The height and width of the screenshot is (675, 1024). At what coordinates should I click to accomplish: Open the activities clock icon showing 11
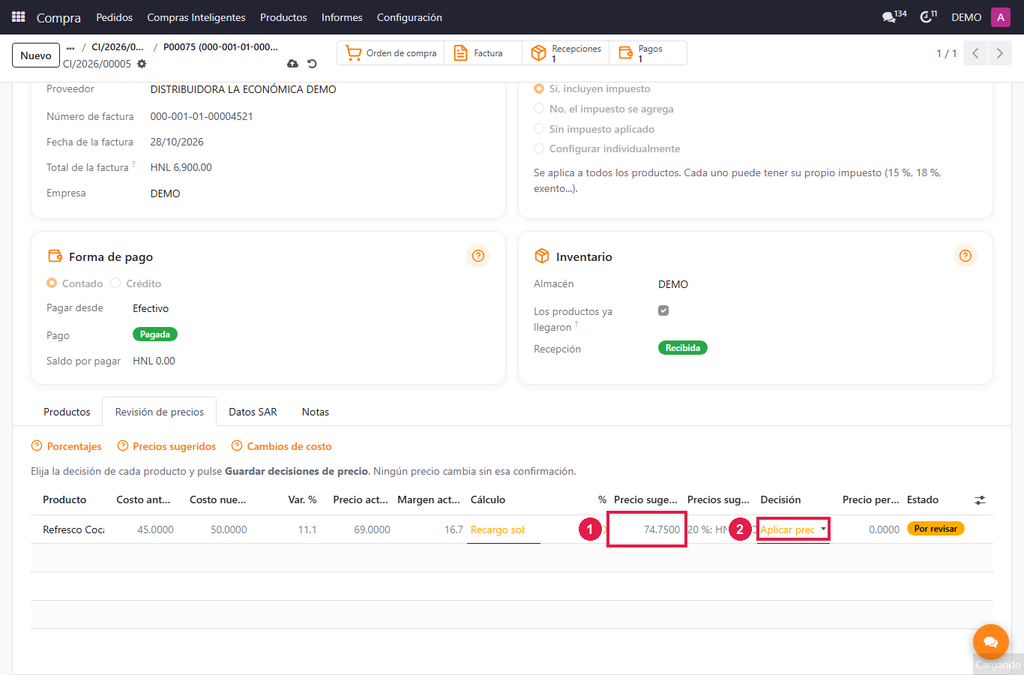[928, 16]
